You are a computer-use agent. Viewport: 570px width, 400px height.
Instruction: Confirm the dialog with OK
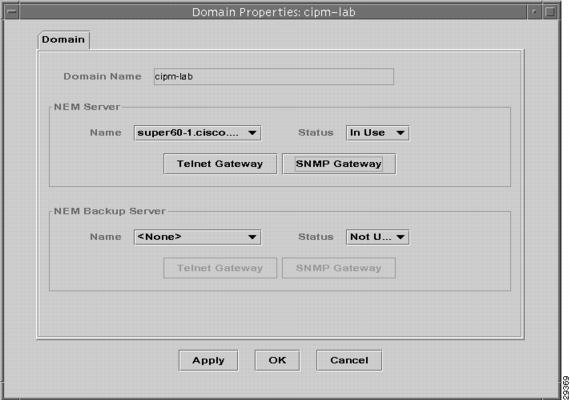[x=277, y=360]
